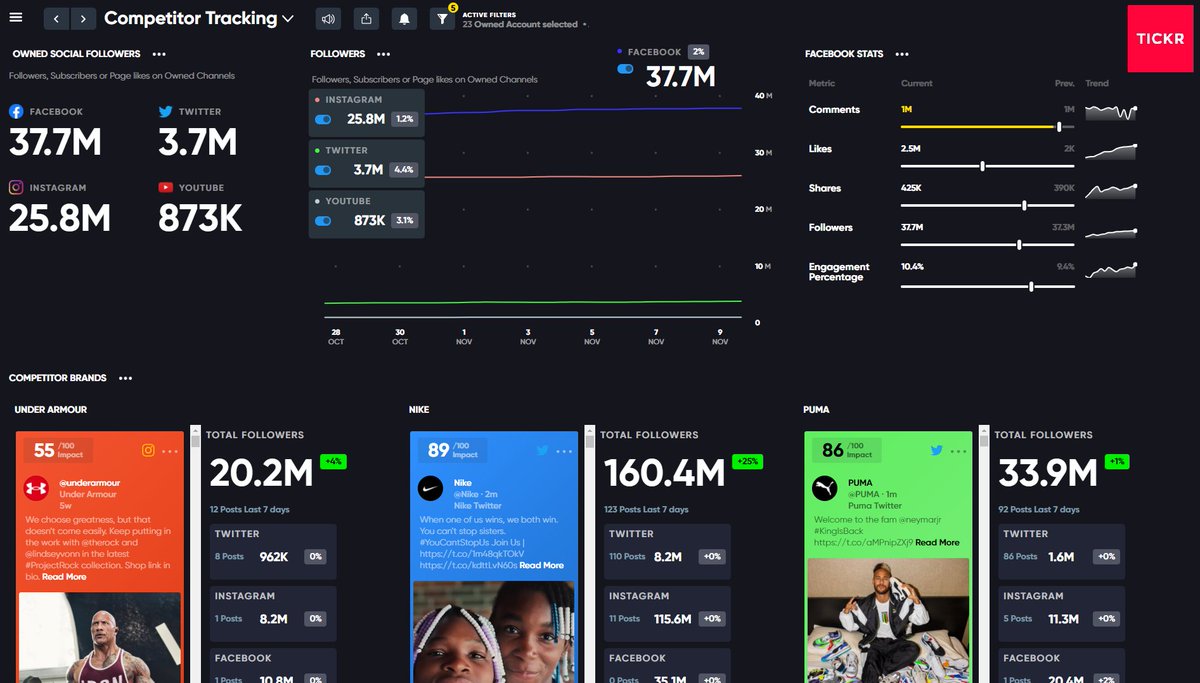Open Owned Social Followers options menu
Image resolution: width=1200 pixels, height=683 pixels.
159,54
